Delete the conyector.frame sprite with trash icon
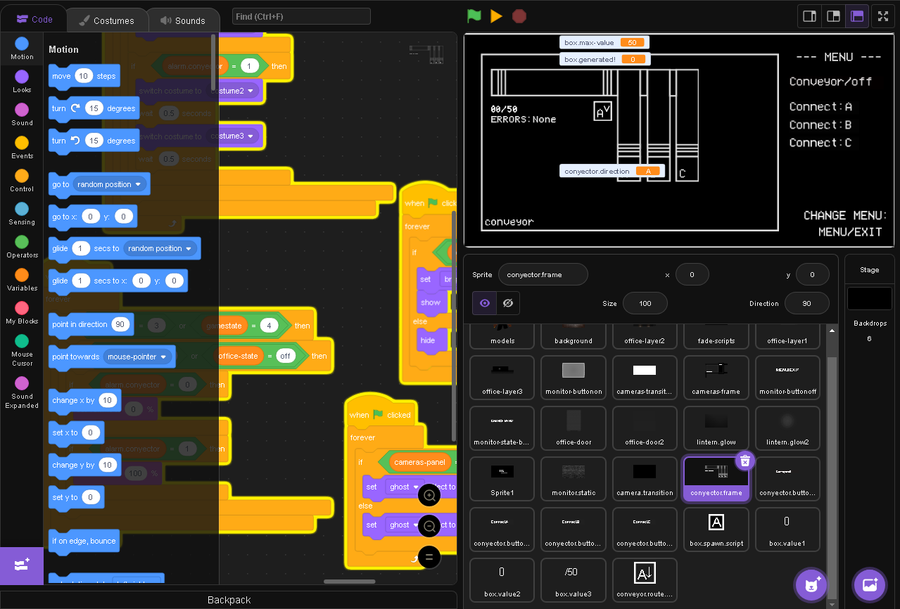Viewport: 900px width, 609px height. tap(744, 460)
